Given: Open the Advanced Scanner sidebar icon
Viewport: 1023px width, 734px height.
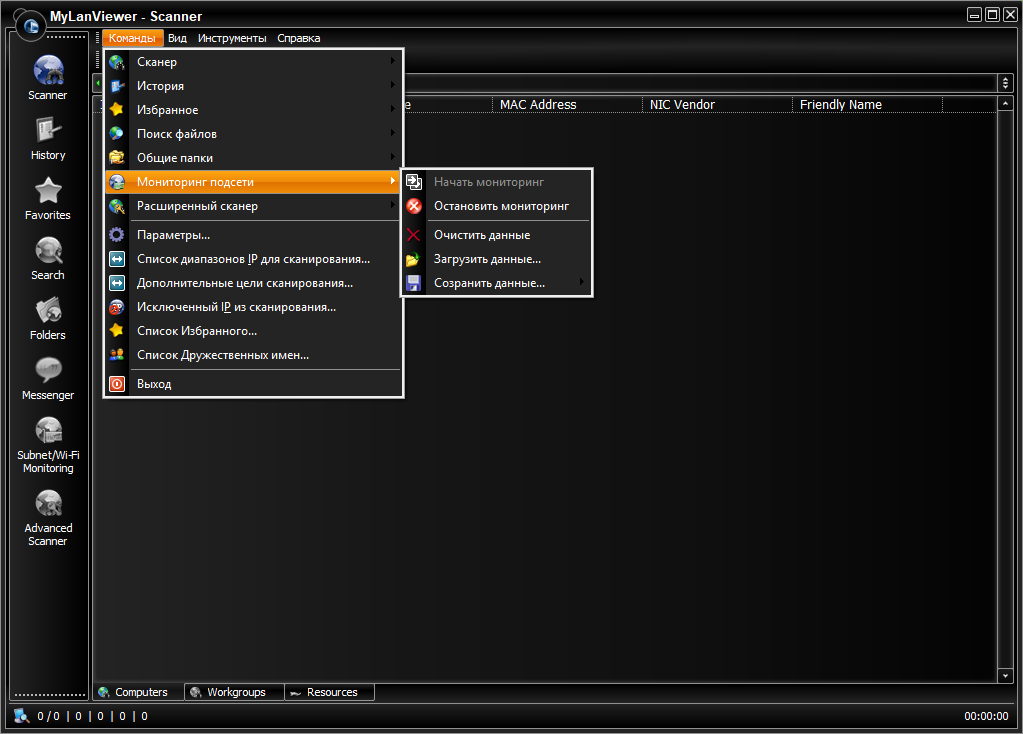Looking at the screenshot, I should point(48,504).
